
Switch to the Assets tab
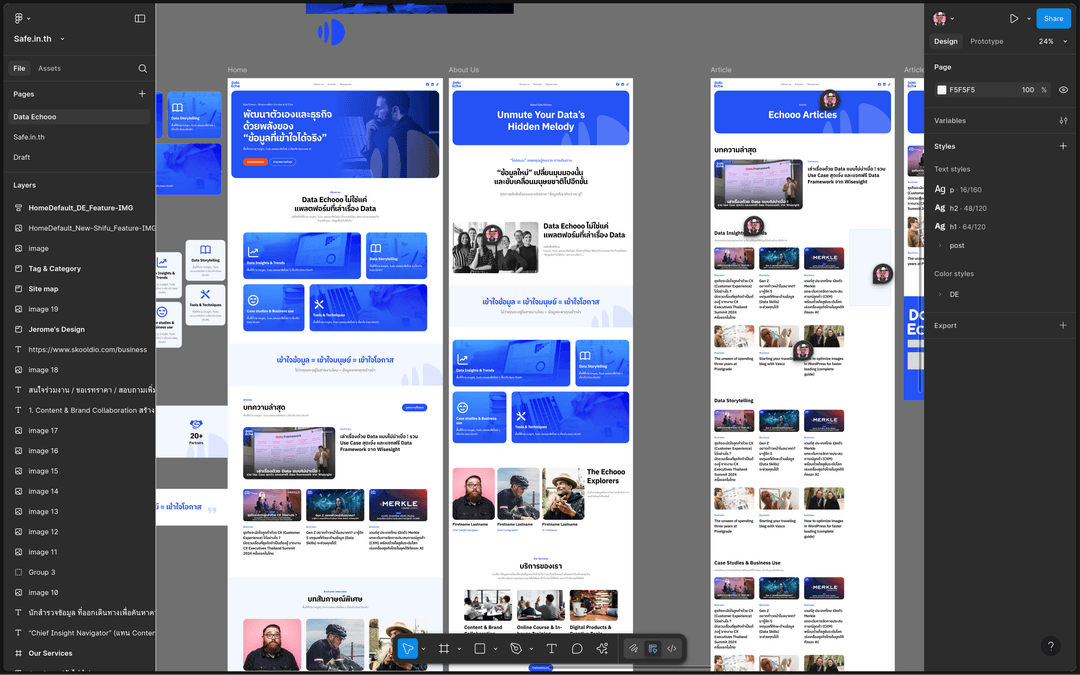click(x=49, y=69)
